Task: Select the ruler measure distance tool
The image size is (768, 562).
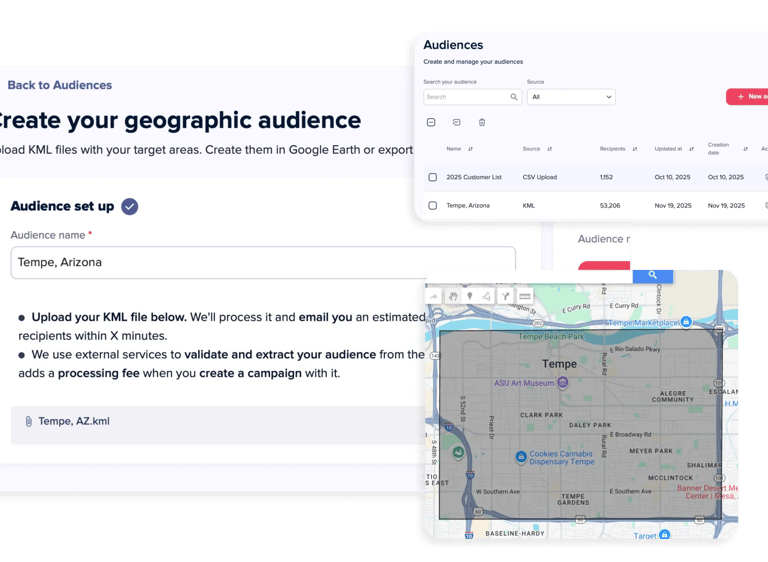Action: pos(525,296)
